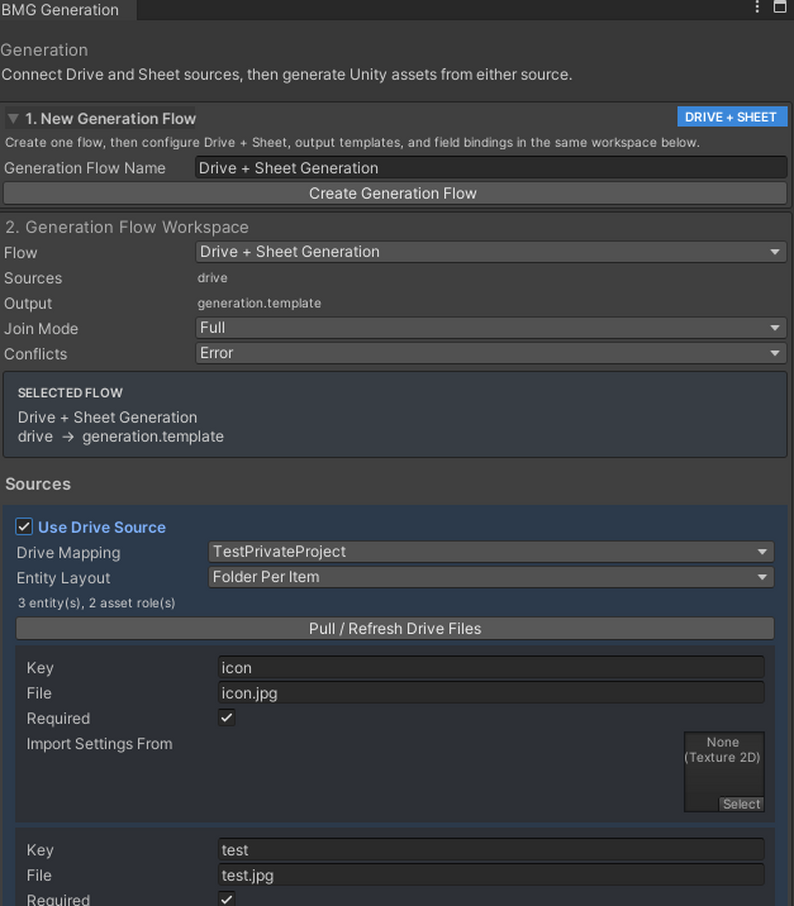
Task: Edit the Key field containing test
Action: [x=491, y=849]
